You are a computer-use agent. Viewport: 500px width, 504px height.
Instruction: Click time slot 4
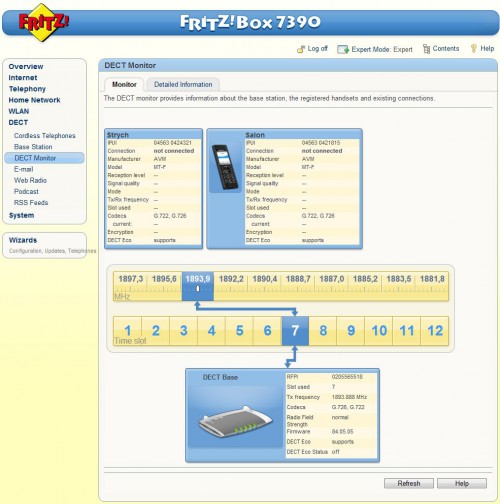pyautogui.click(x=212, y=331)
